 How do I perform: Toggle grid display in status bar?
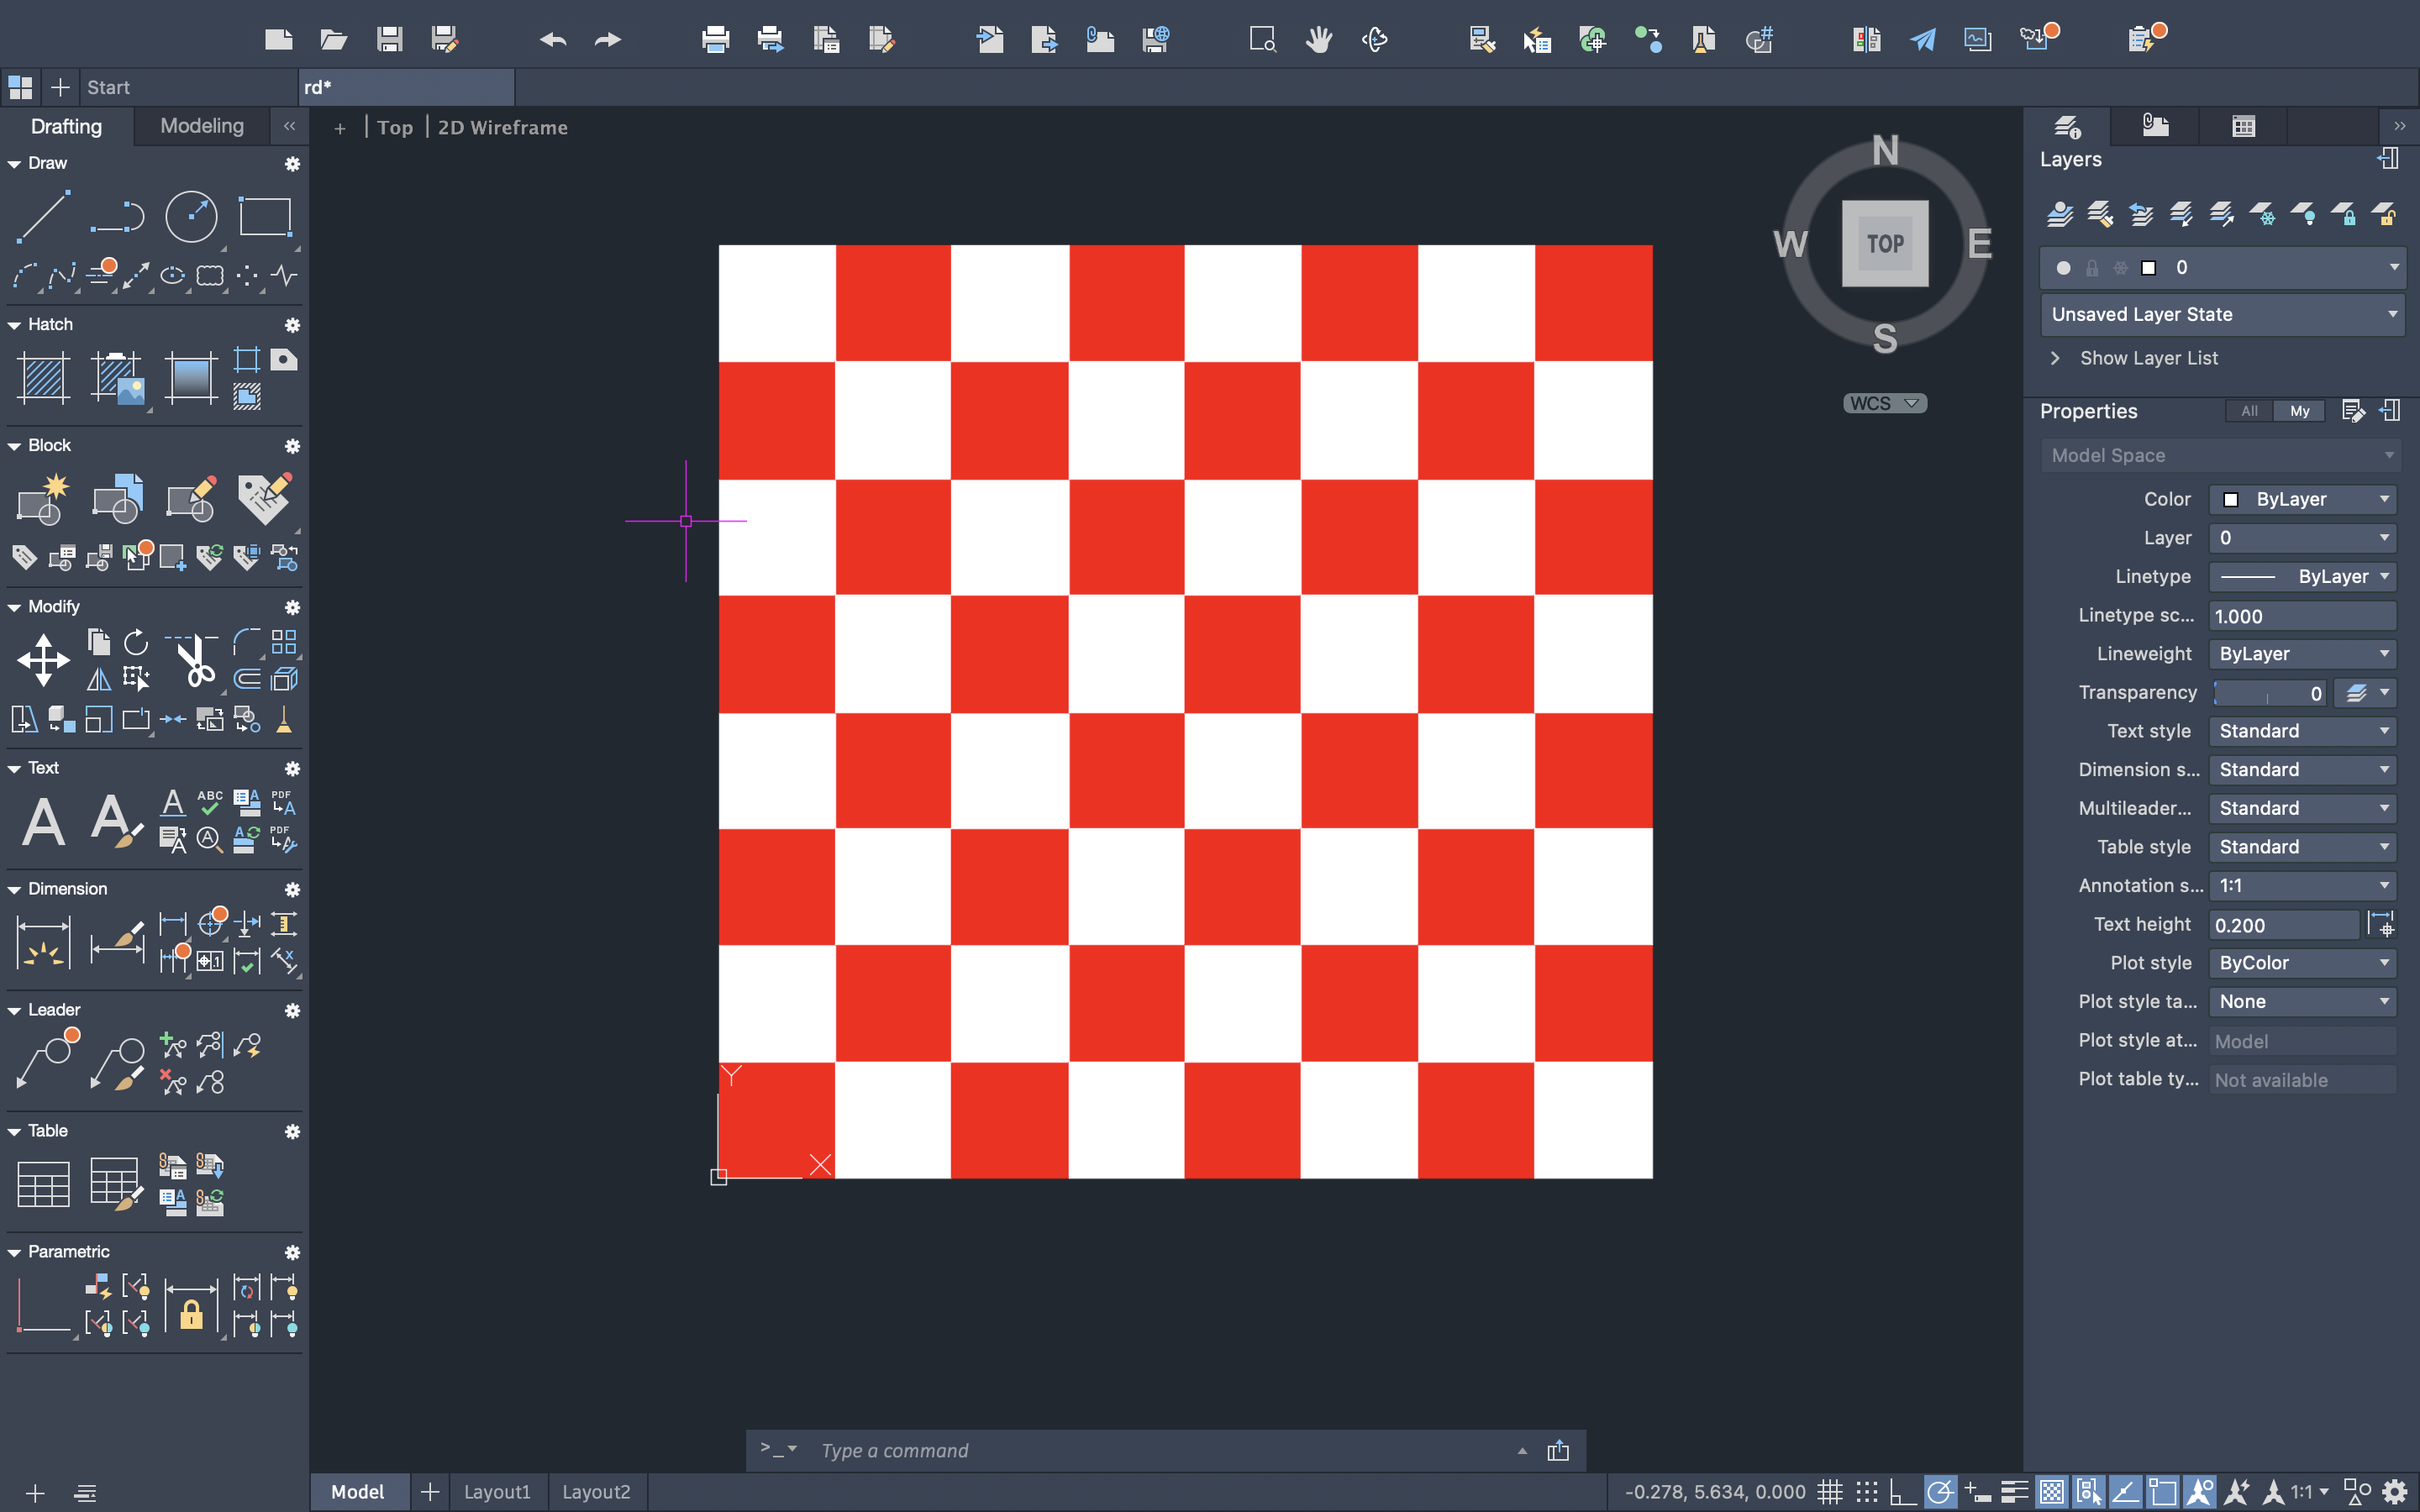(1830, 1492)
